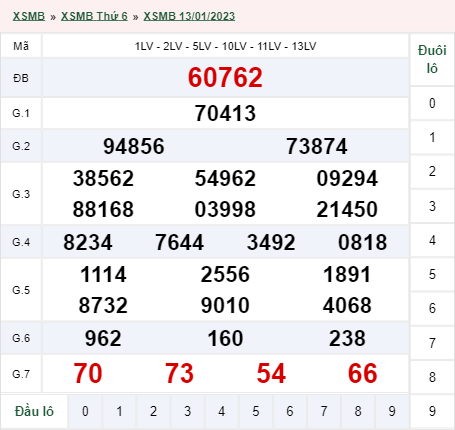
Task: Click the G.7 row label
Action: point(21,374)
